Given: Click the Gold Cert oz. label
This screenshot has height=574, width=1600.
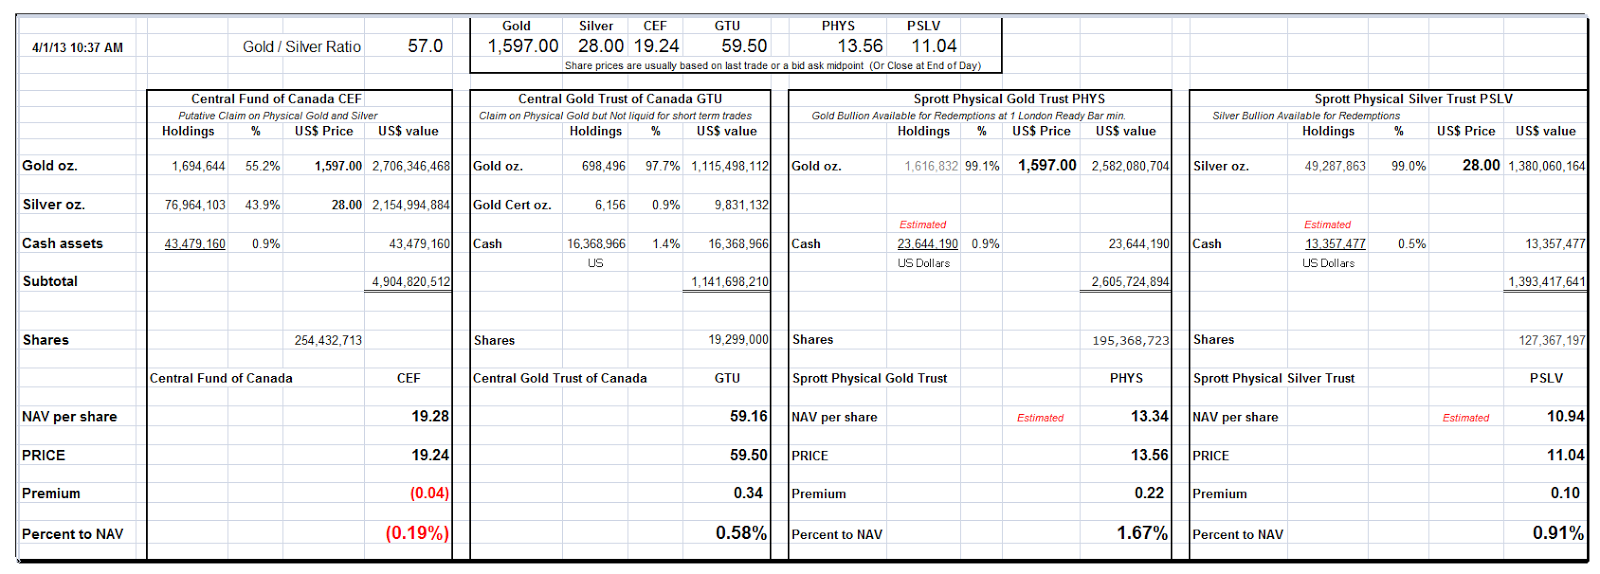Looking at the screenshot, I should tap(512, 205).
